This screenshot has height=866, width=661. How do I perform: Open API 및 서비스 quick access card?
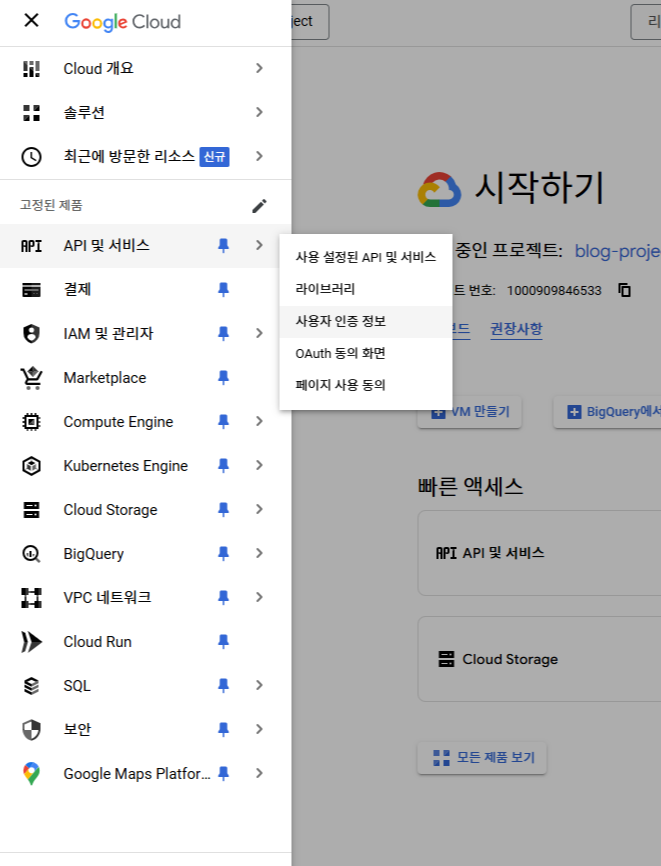click(540, 553)
